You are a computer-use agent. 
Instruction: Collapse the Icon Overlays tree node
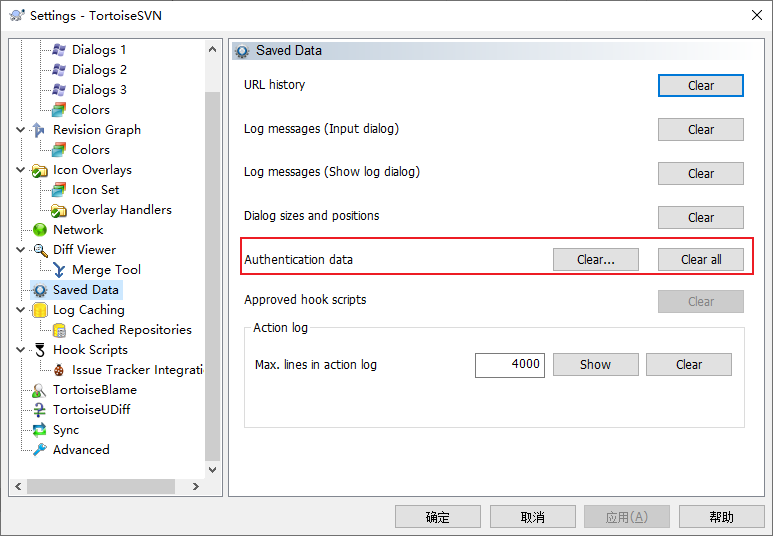coord(21,170)
